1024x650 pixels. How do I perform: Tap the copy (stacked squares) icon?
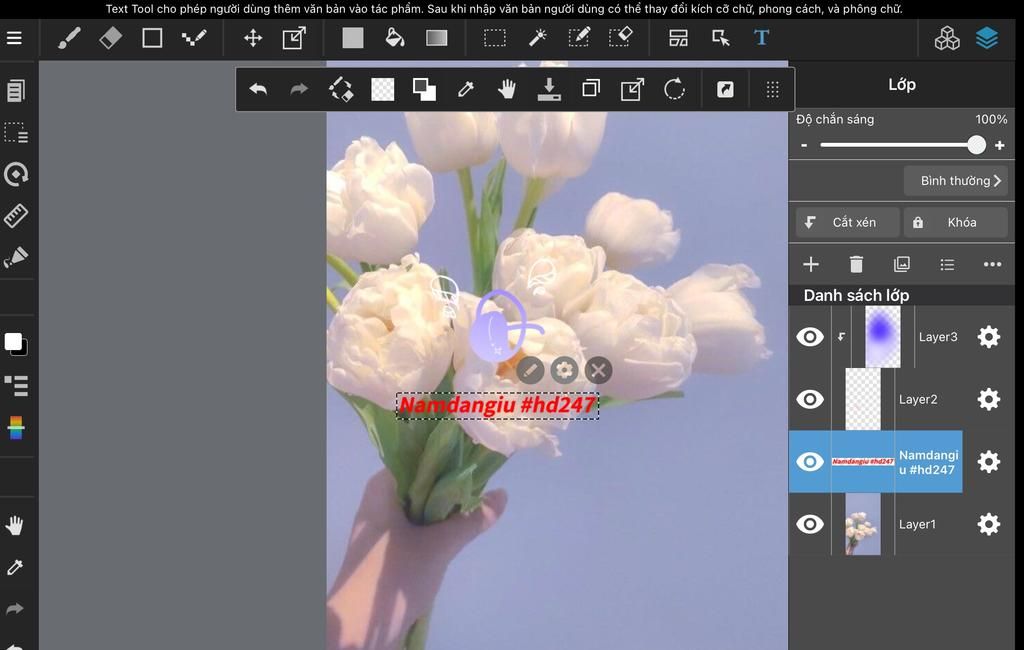(x=591, y=88)
